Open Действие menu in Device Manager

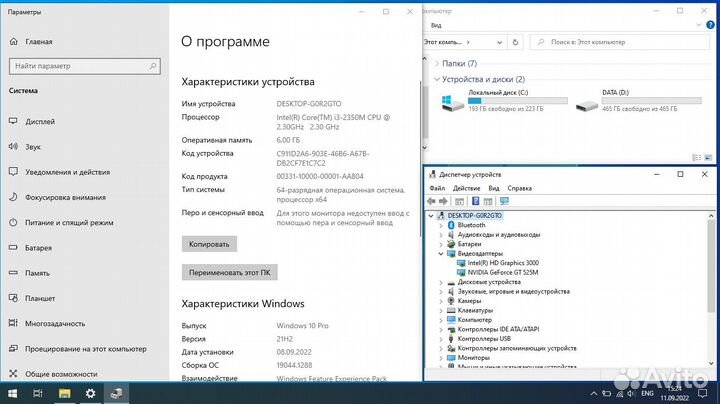click(466, 188)
